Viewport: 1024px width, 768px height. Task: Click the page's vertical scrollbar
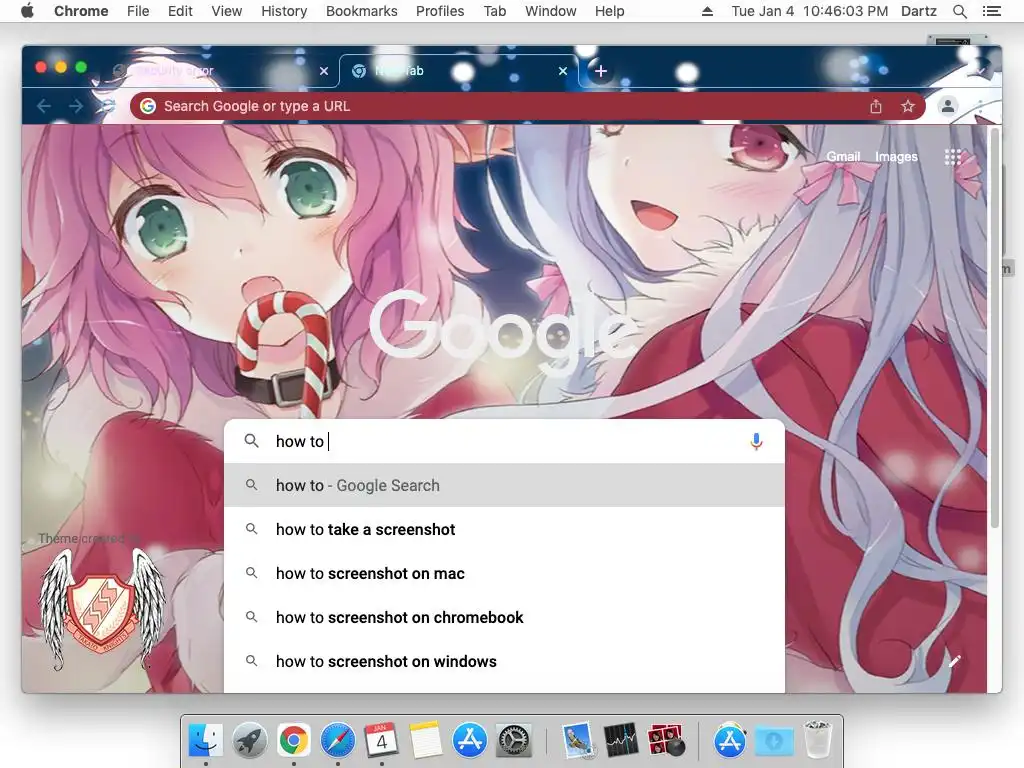995,328
